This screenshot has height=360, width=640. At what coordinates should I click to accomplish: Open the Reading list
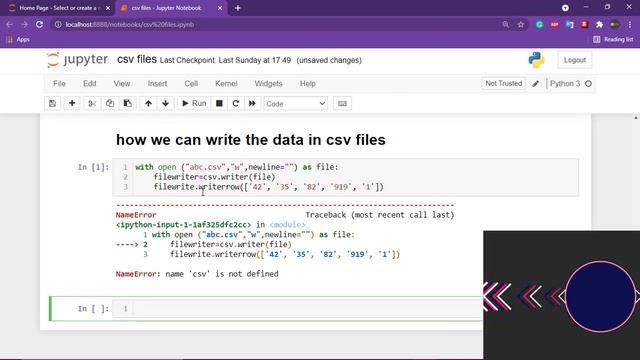tap(613, 40)
